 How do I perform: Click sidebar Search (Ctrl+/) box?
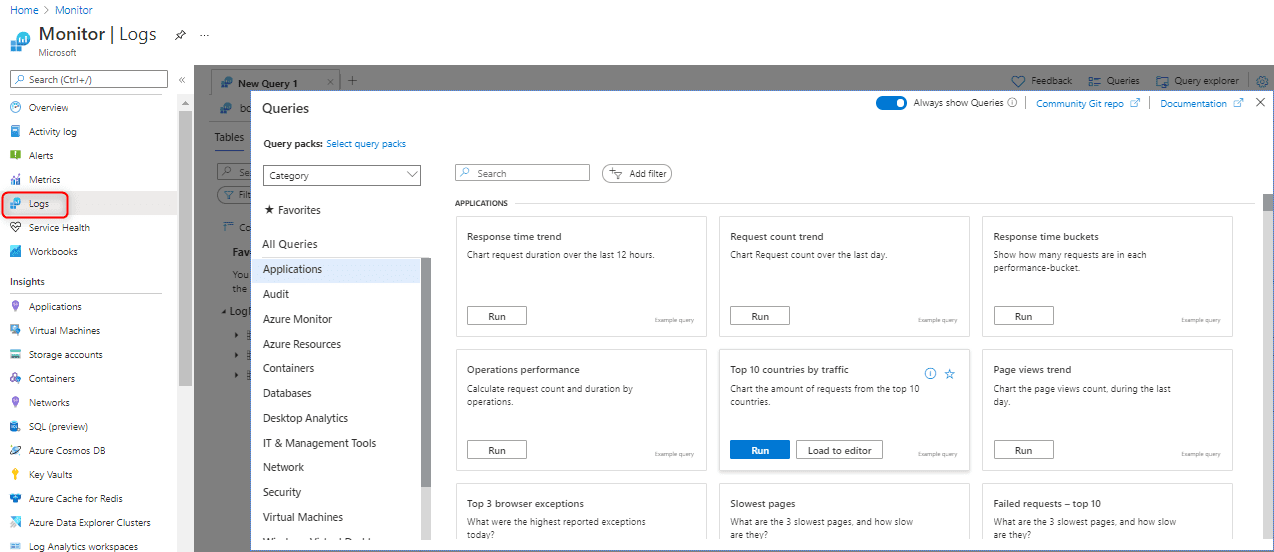(x=89, y=79)
